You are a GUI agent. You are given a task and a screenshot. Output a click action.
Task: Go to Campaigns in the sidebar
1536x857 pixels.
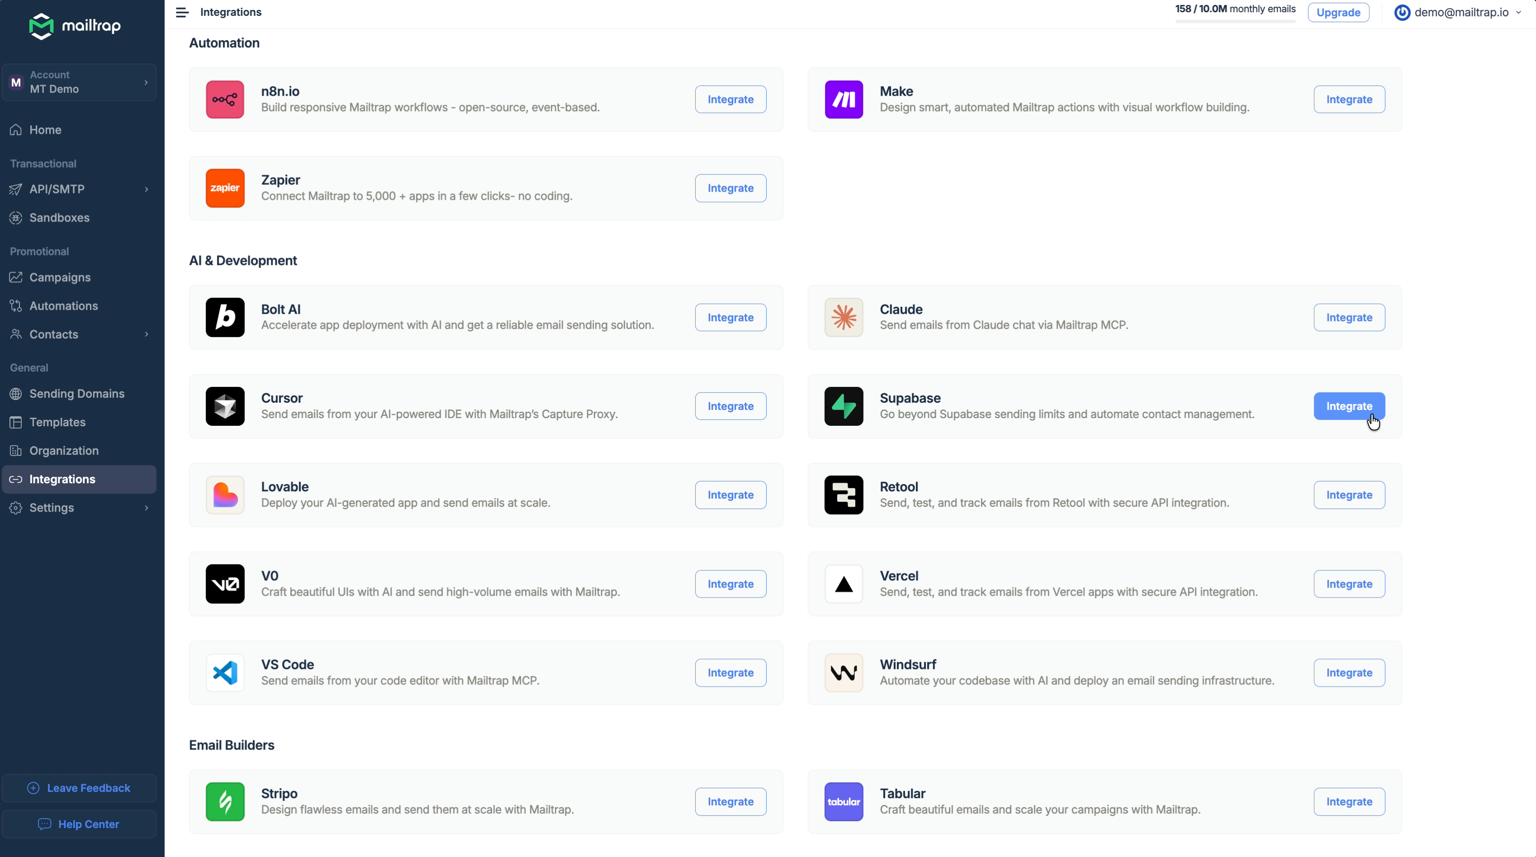79,278
